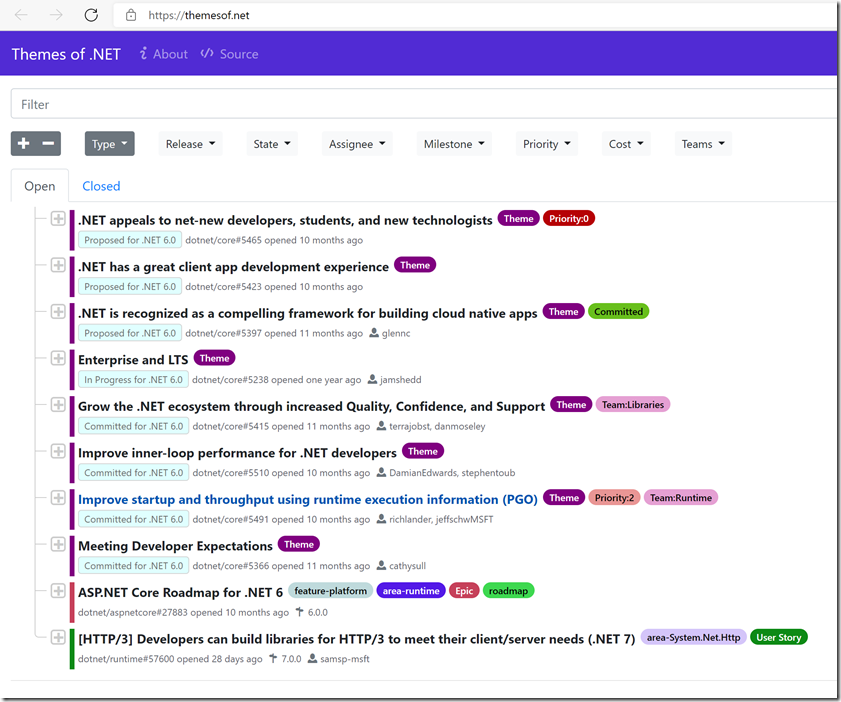Expand the '[HTTP/3] Developers can build libraries' row

pos(58,637)
